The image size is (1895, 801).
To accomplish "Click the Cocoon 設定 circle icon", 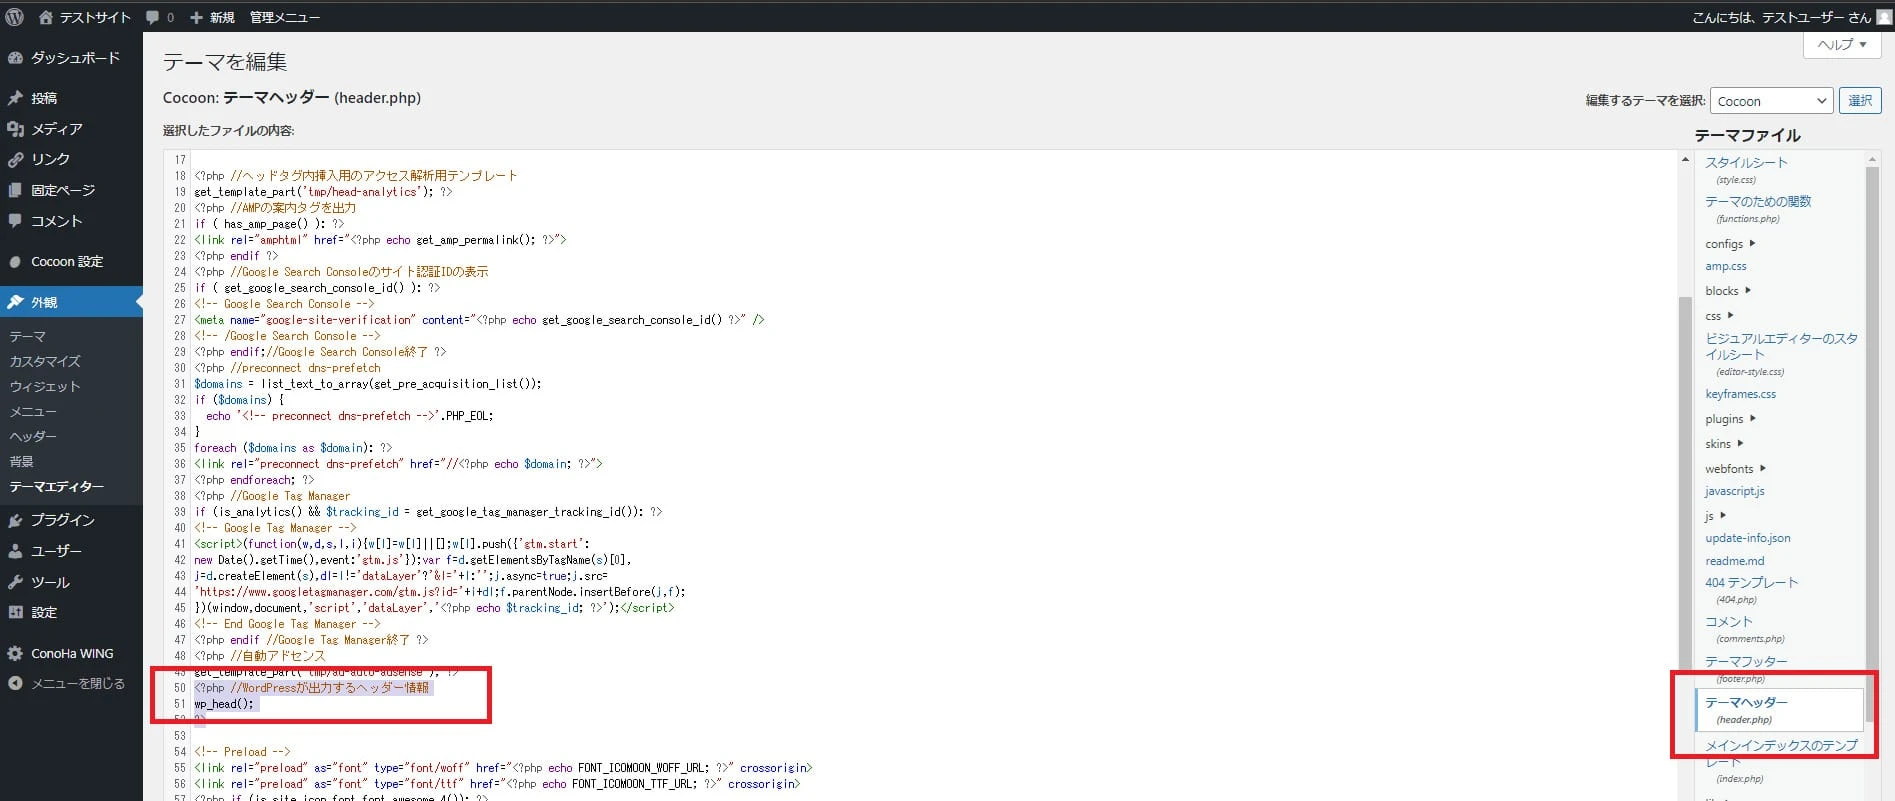I will coord(15,262).
